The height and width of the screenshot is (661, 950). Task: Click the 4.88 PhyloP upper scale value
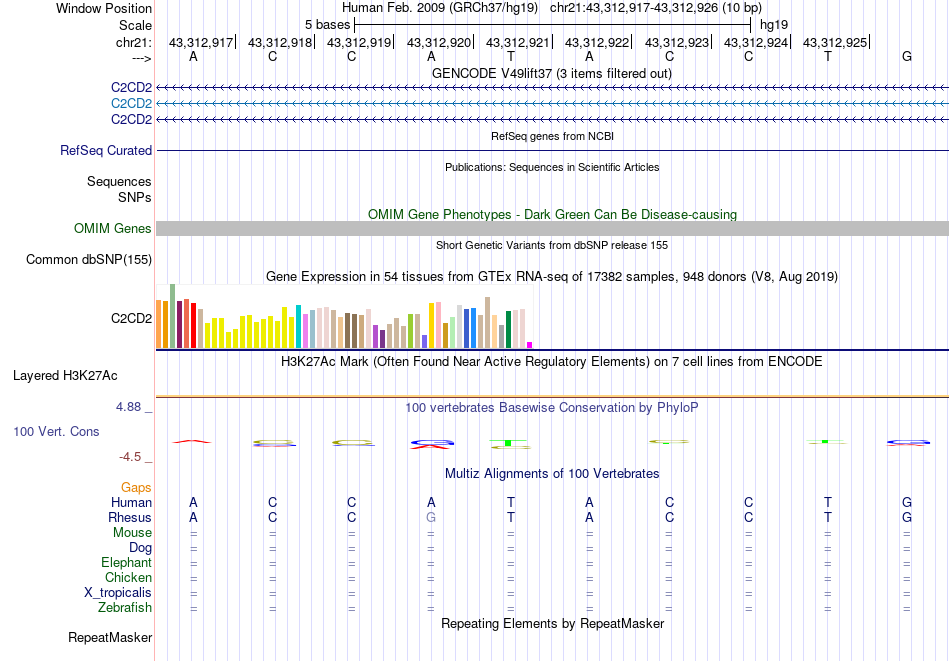click(x=129, y=407)
